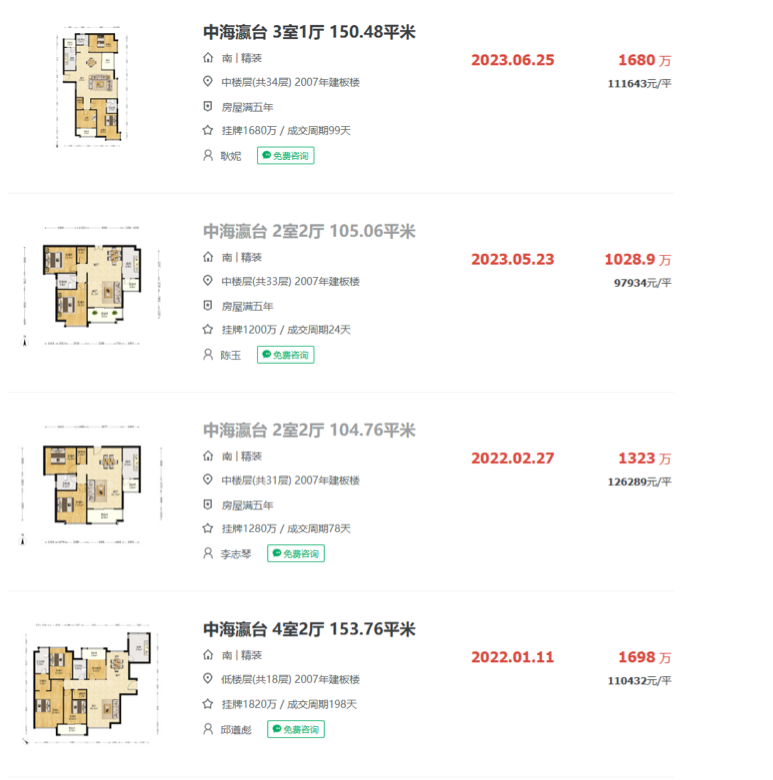Click shield icon beside 房屋满五年 in third listing
Screen dimensions: 773x780
point(208,505)
